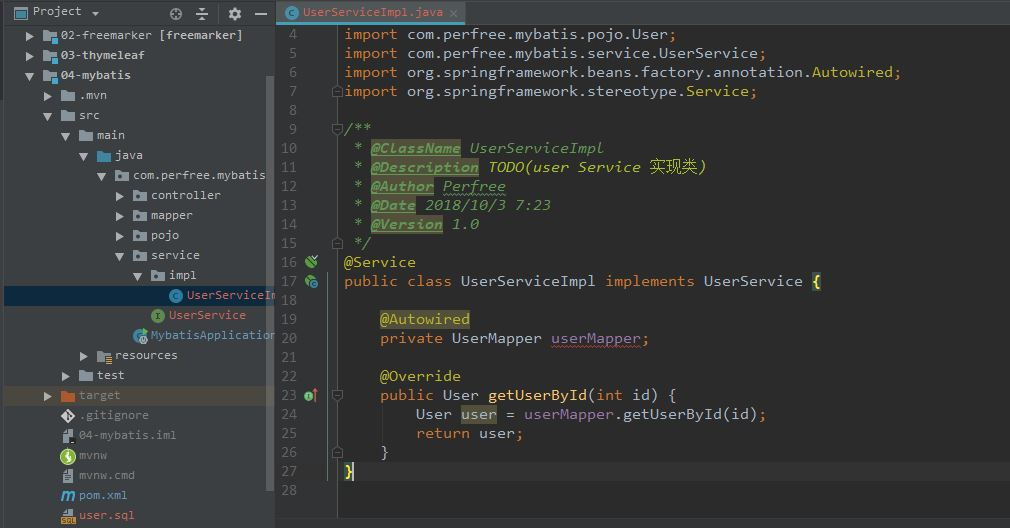Viewport: 1010px width, 528px height.
Task: Click the line number 28 in the gutter
Action: click(289, 490)
